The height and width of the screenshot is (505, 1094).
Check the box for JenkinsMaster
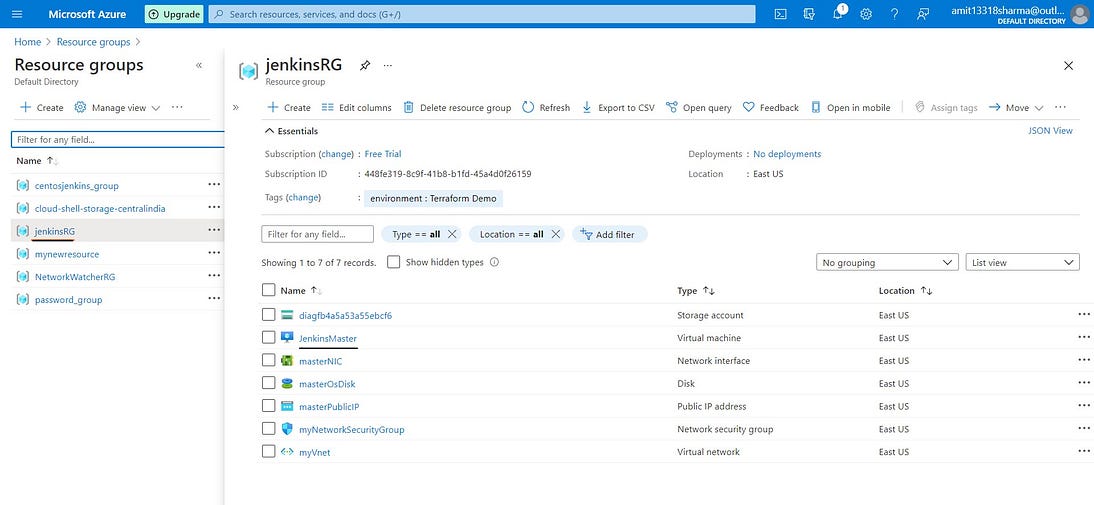click(x=269, y=338)
